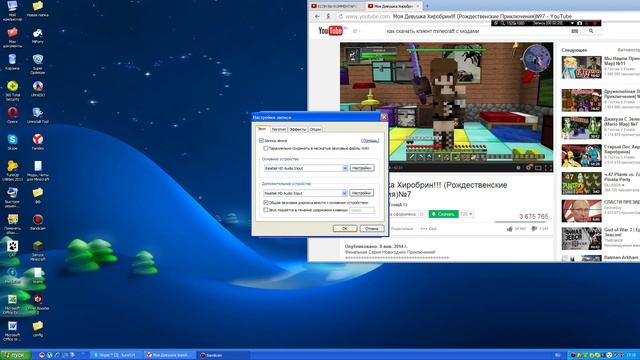Click Cancel in the recording settings dialog
Image resolution: width=640 pixels, height=360 pixels.
(371, 229)
